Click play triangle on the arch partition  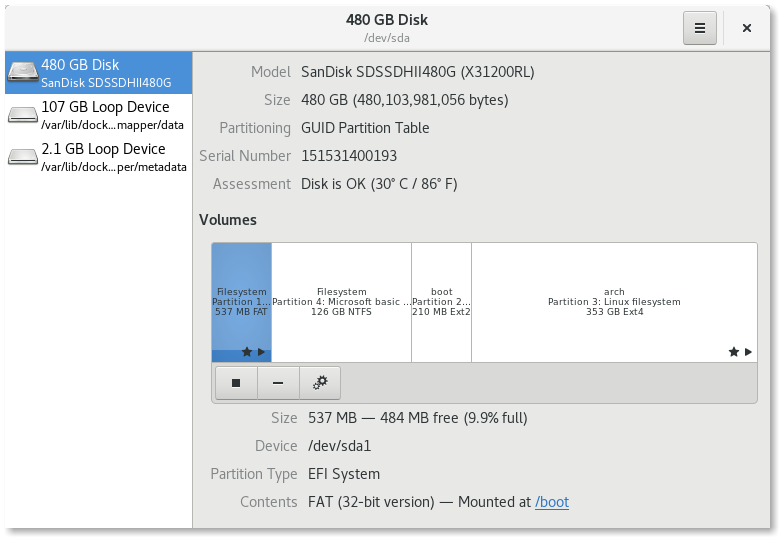[x=748, y=352]
